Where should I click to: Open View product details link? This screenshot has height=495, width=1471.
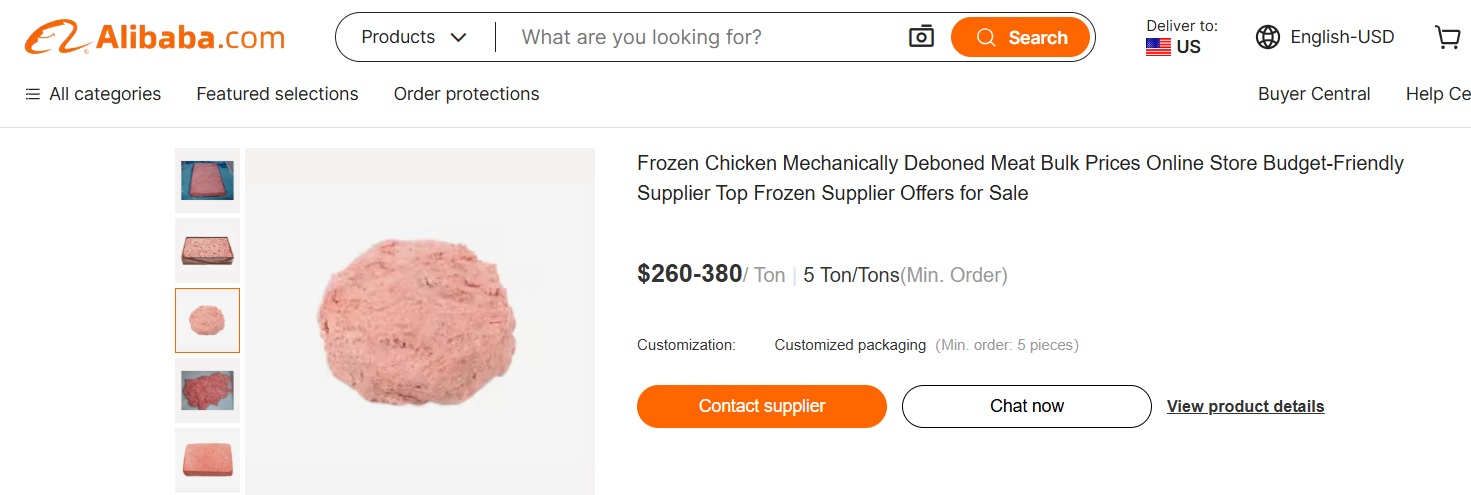(1245, 406)
